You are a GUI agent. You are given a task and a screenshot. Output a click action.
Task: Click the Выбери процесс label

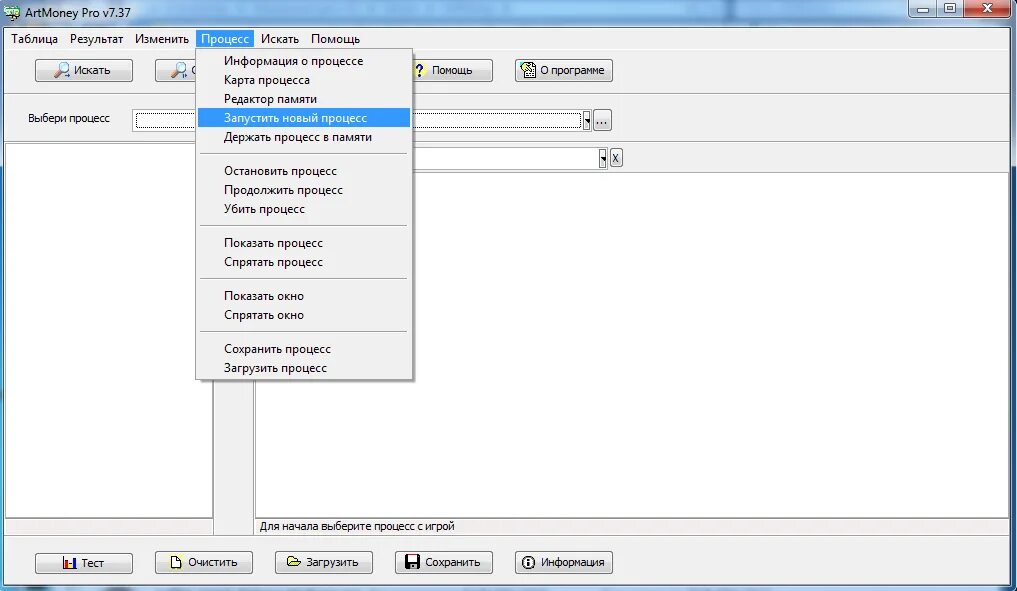[69, 118]
